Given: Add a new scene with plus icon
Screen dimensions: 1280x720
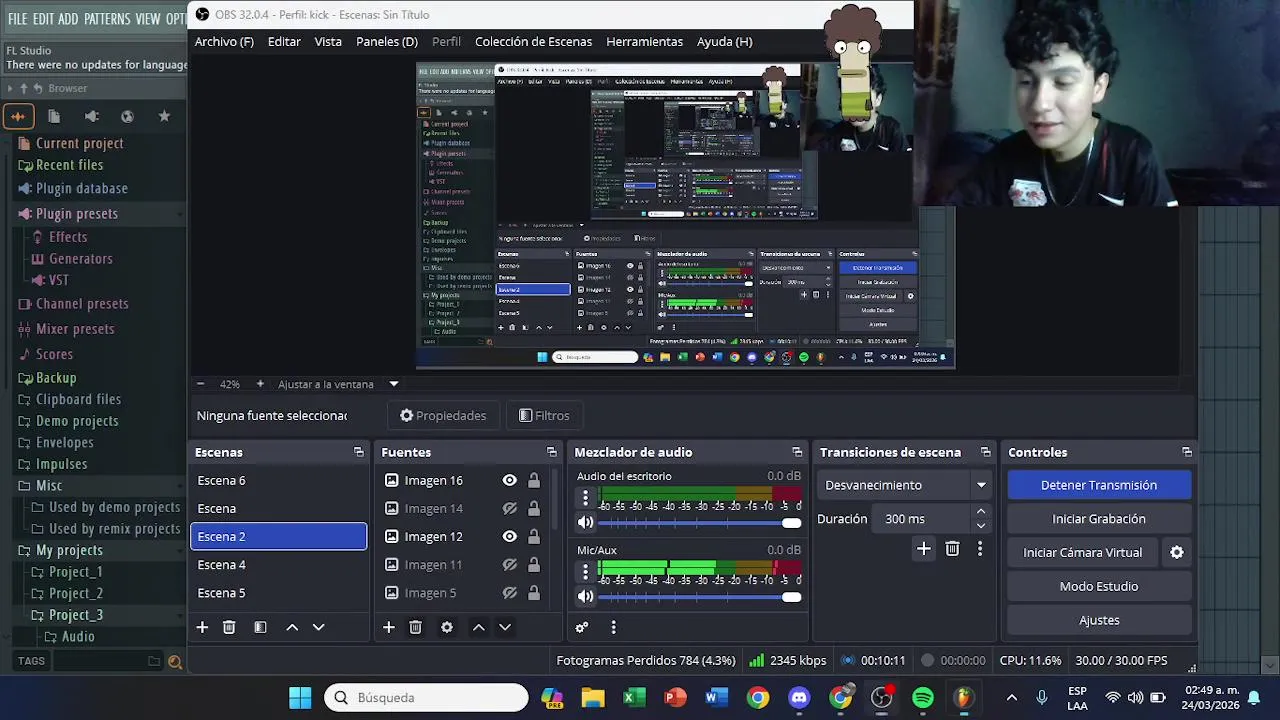Looking at the screenshot, I should 202,627.
